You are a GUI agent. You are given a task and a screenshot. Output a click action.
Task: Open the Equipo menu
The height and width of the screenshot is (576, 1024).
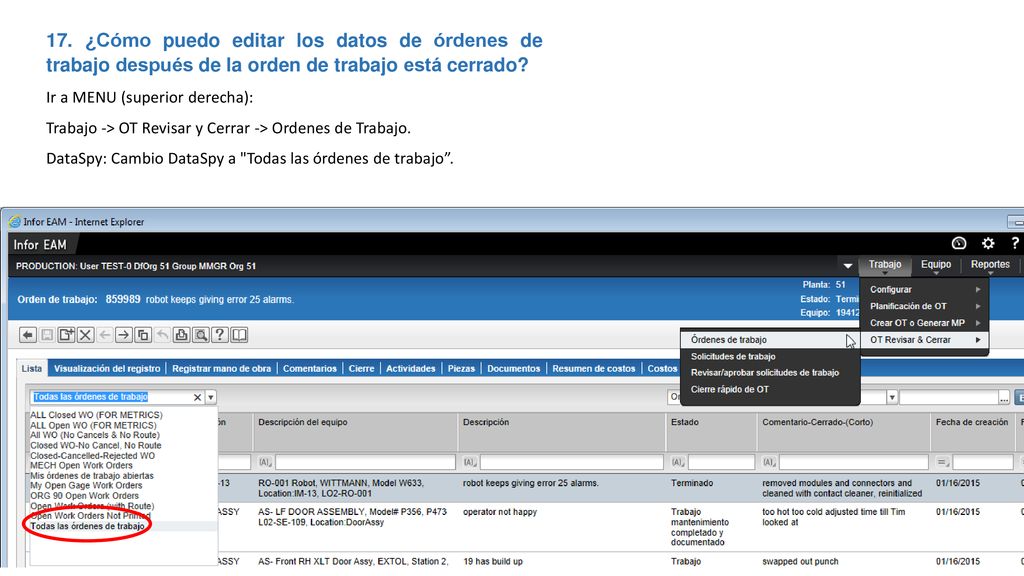pos(936,264)
